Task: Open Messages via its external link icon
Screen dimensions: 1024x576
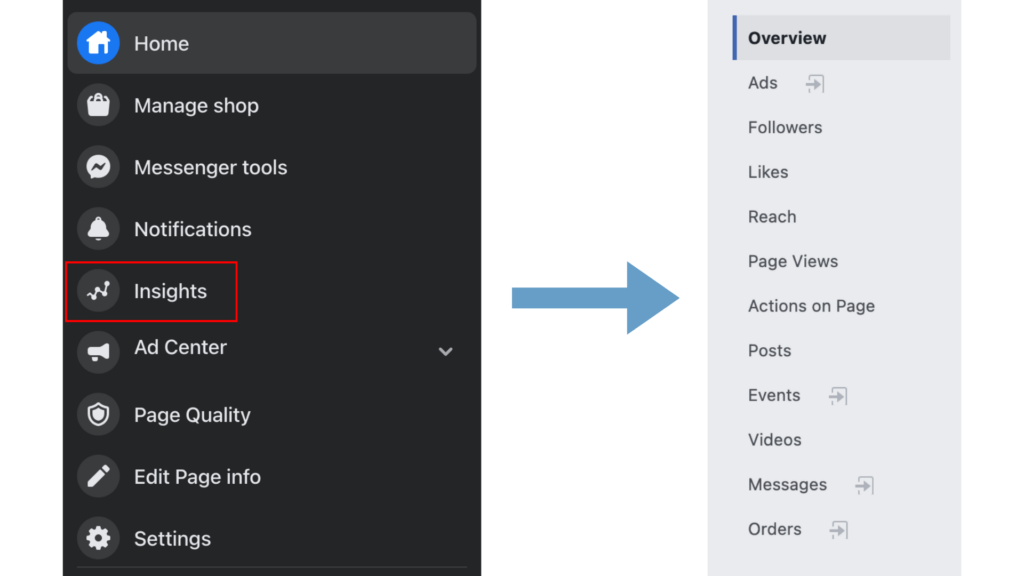Action: click(863, 485)
